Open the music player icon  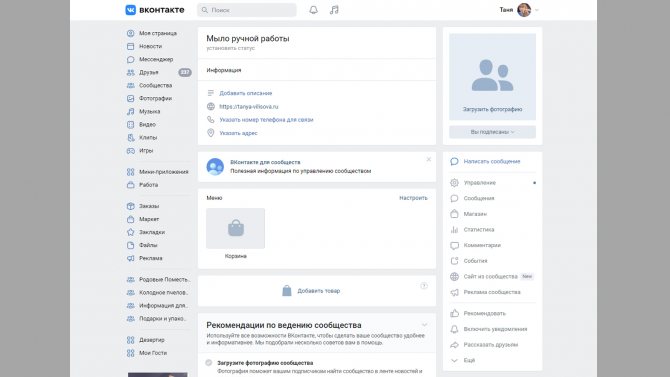(x=334, y=10)
